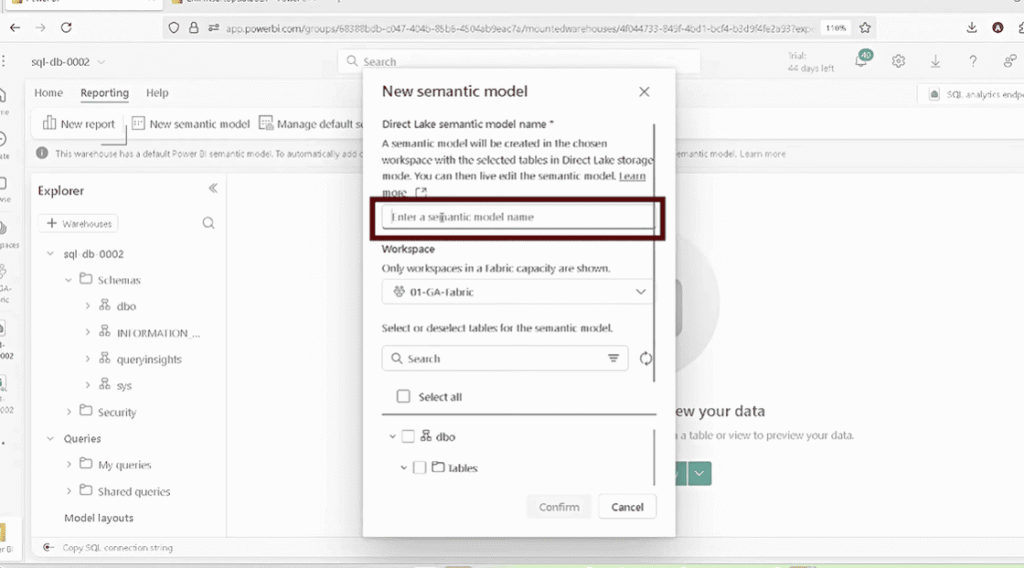Image resolution: width=1024 pixels, height=568 pixels.
Task: Open browser downloads icon
Action: 972,27
